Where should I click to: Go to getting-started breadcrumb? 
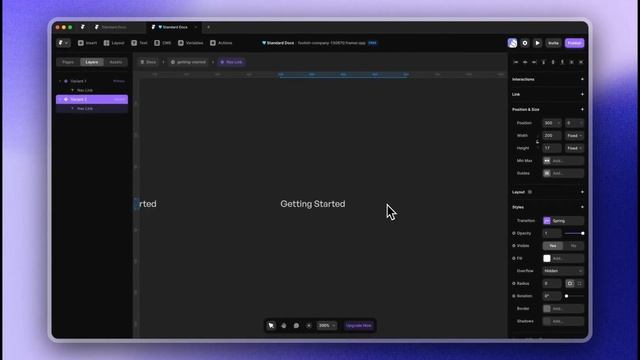[188, 62]
